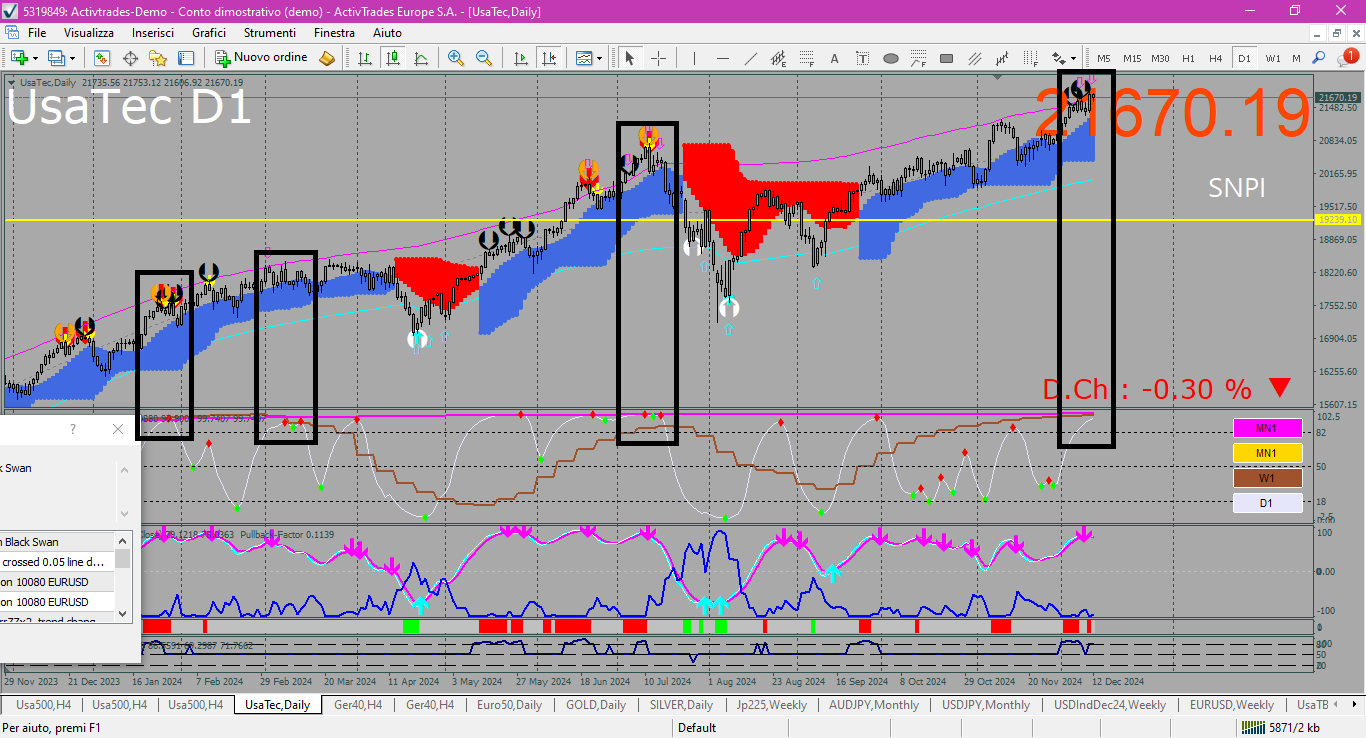Image resolution: width=1366 pixels, height=738 pixels.
Task: Activate the crosshair cursor mode
Action: tap(658, 58)
